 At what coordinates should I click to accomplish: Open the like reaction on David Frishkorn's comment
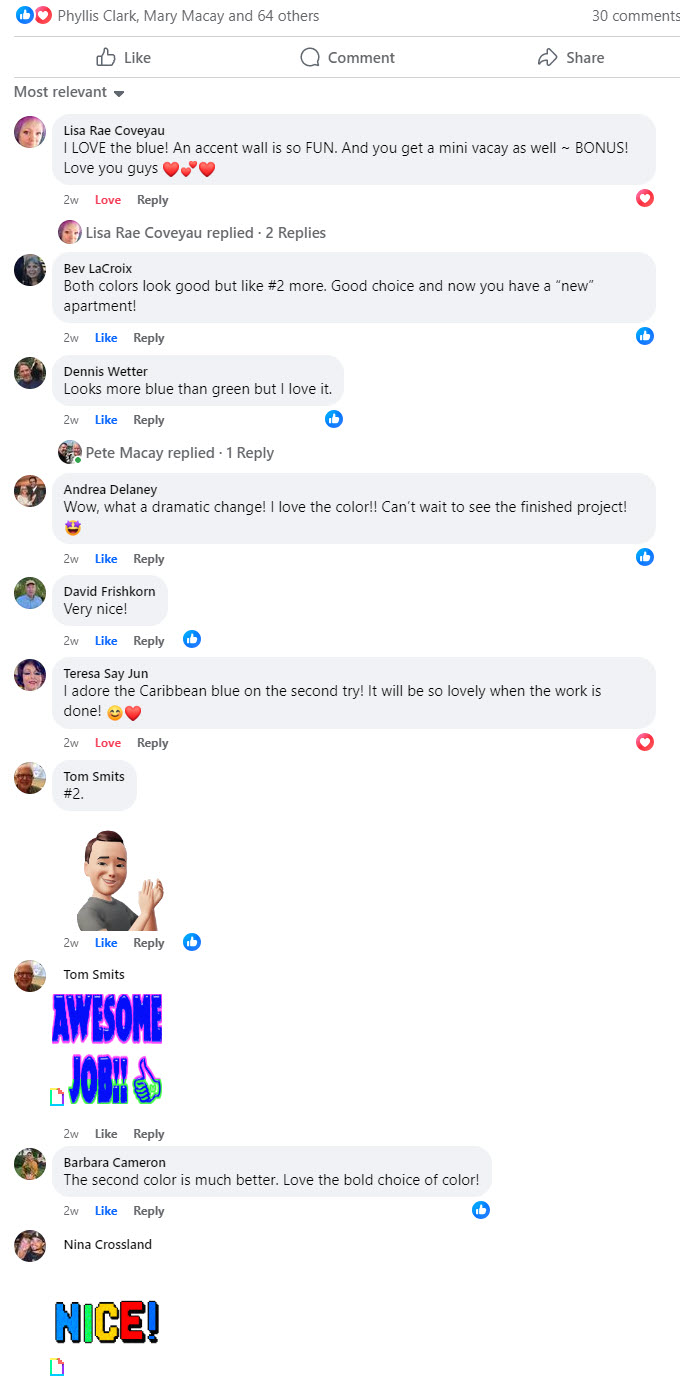tap(192, 639)
